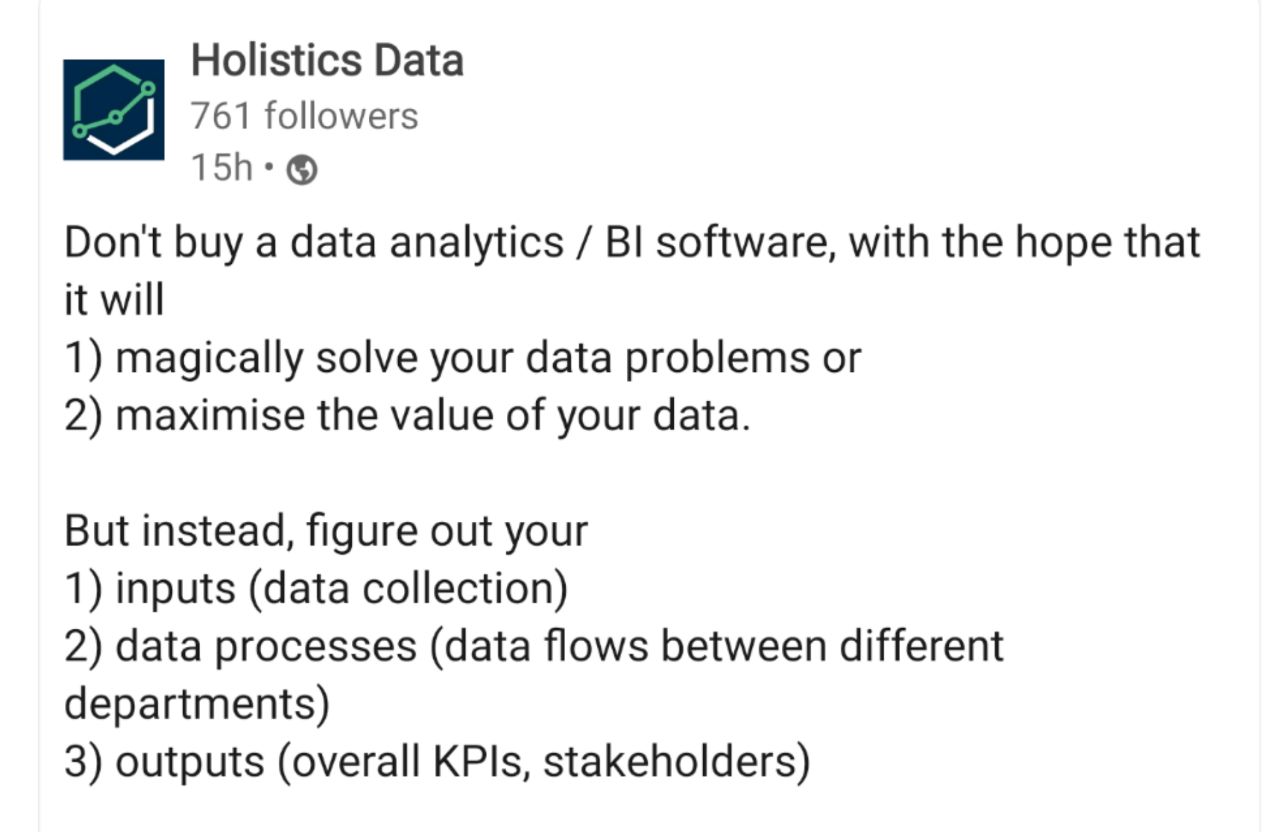Click the word "departments)" in the post
Image resolution: width=1280 pixels, height=832 pixels.
tap(197, 704)
